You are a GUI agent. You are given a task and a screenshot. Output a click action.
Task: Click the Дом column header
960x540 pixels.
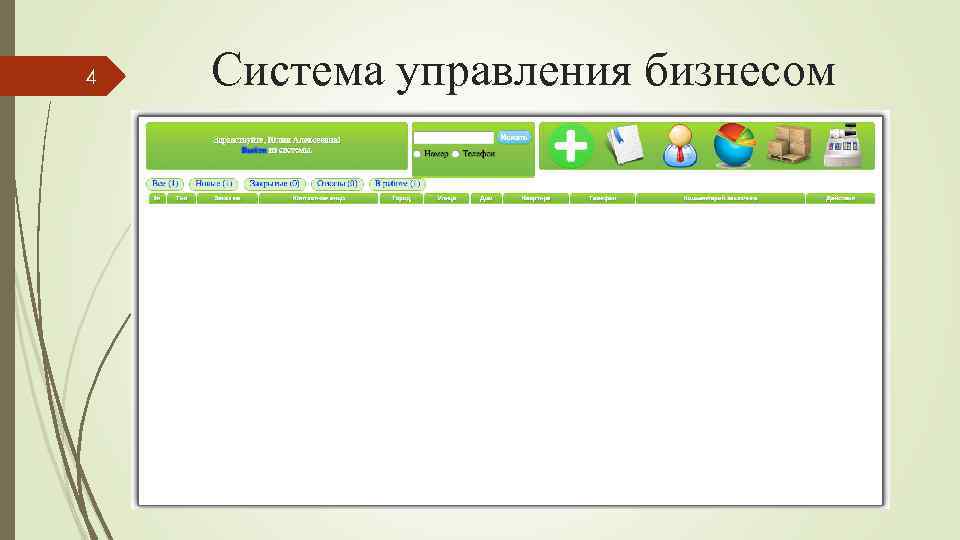[x=486, y=198]
